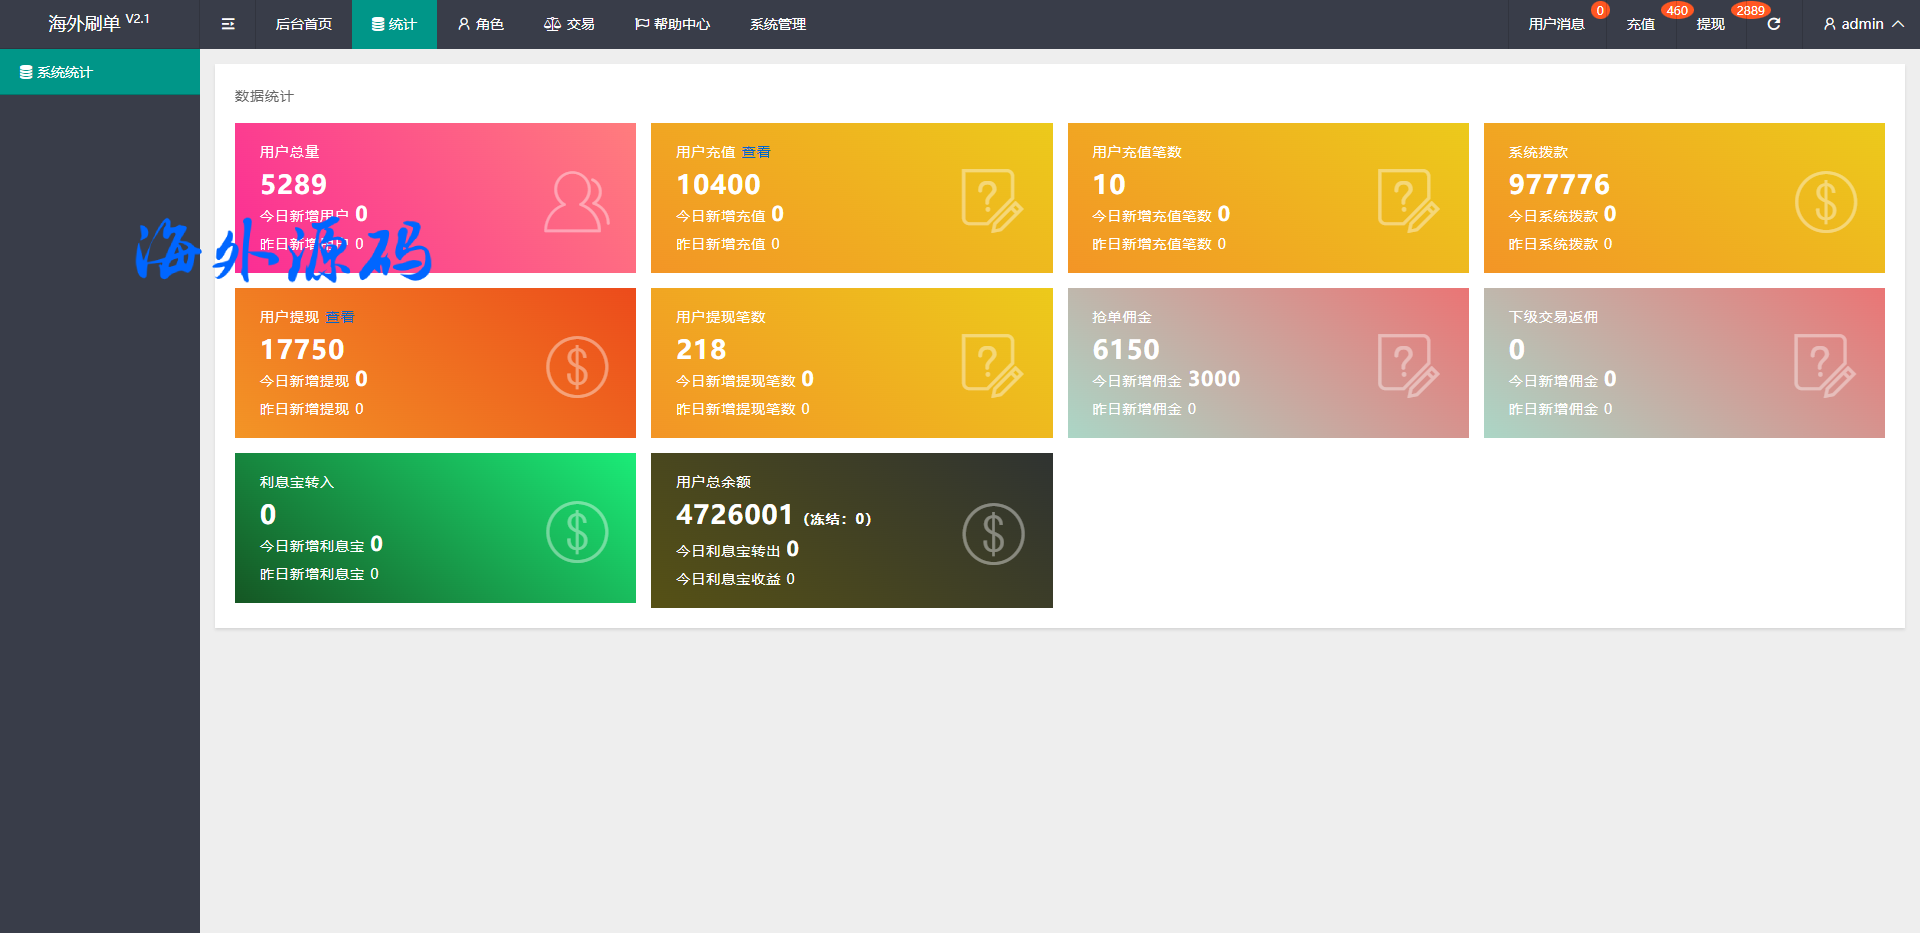
Task: Open the 帮助中心 menu
Action: point(672,24)
